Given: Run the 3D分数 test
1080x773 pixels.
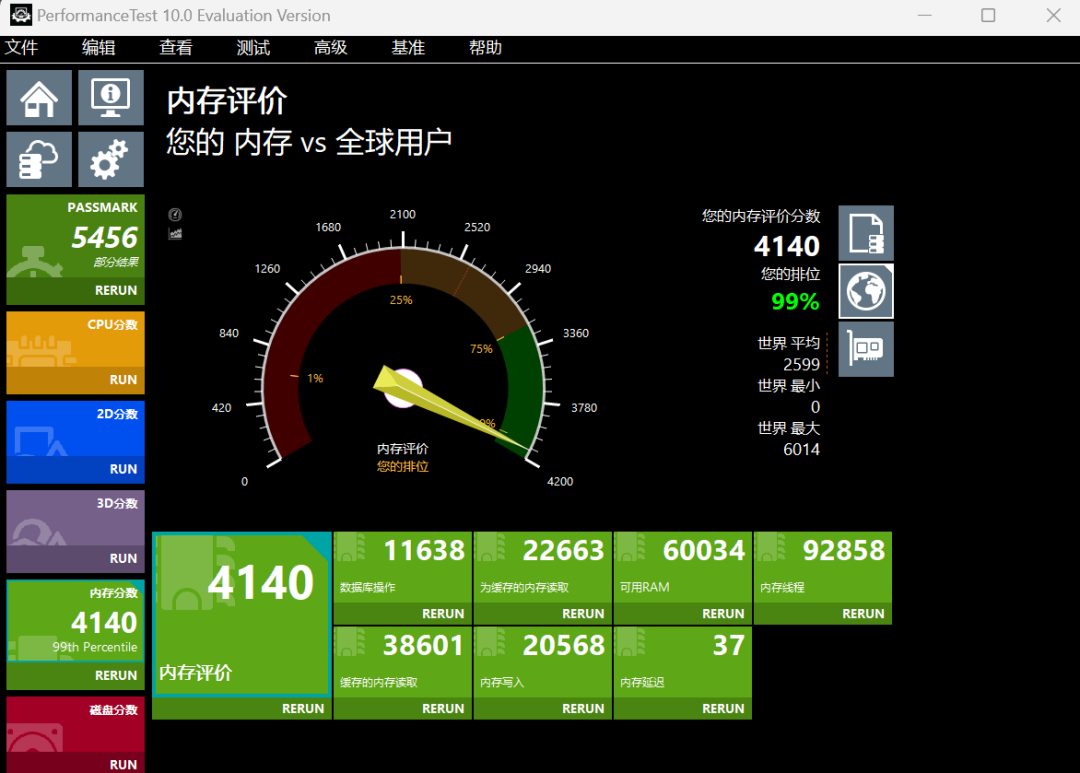Looking at the screenshot, I should 123,559.
